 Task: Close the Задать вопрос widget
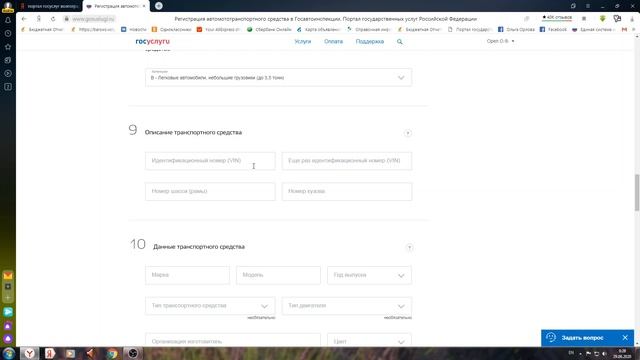coord(625,338)
